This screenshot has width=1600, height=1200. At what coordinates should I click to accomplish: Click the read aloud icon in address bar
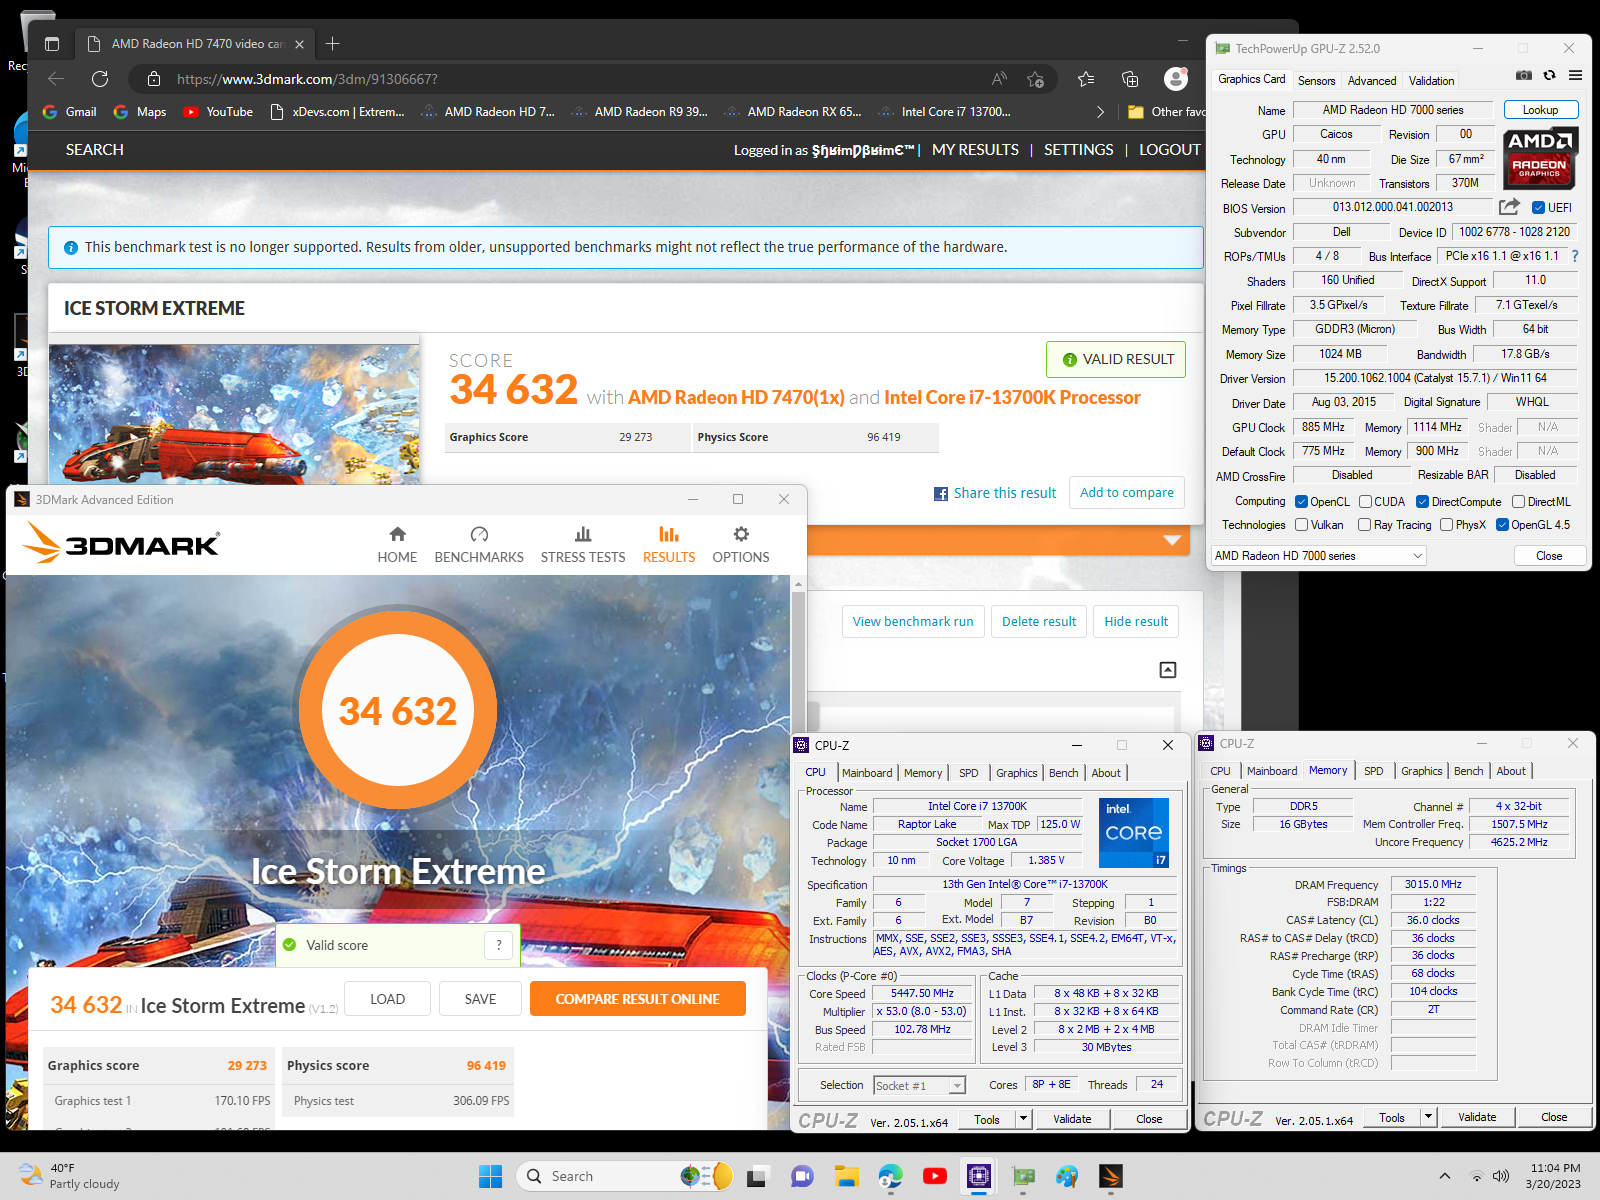click(999, 79)
